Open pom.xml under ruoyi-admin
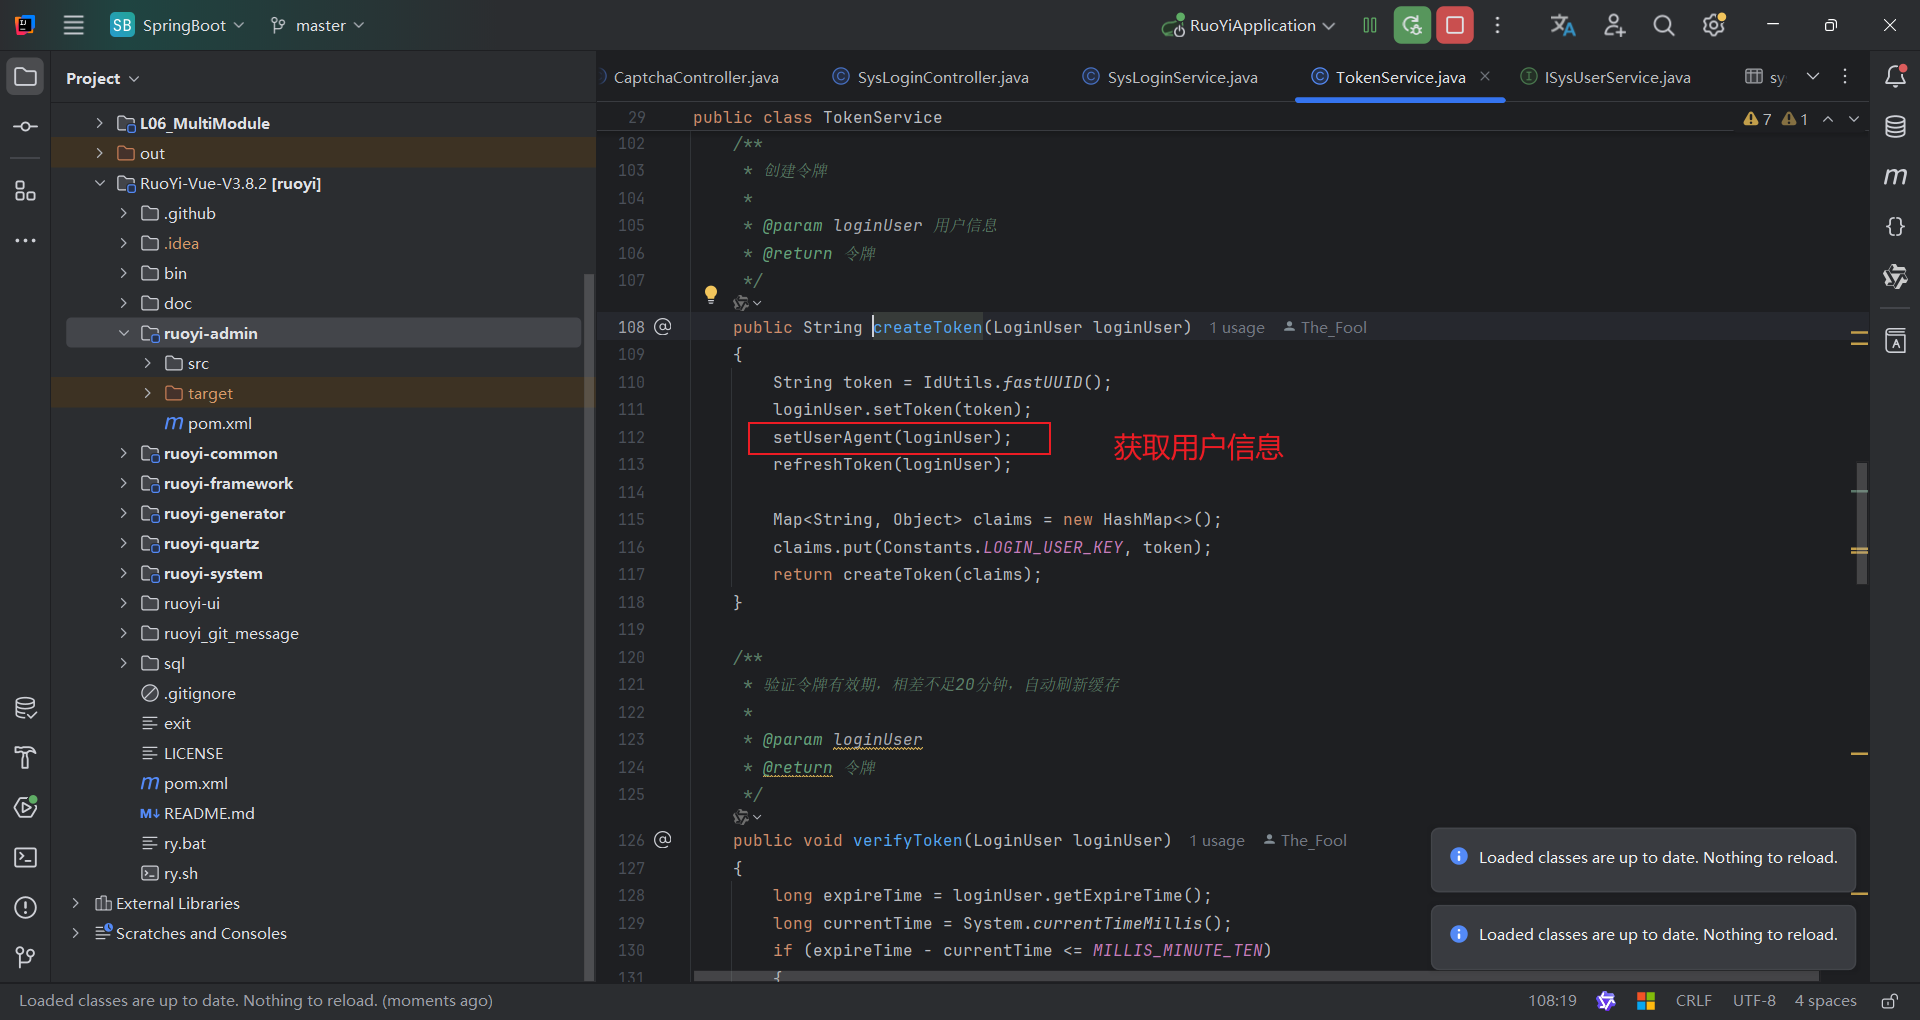 tap(208, 423)
